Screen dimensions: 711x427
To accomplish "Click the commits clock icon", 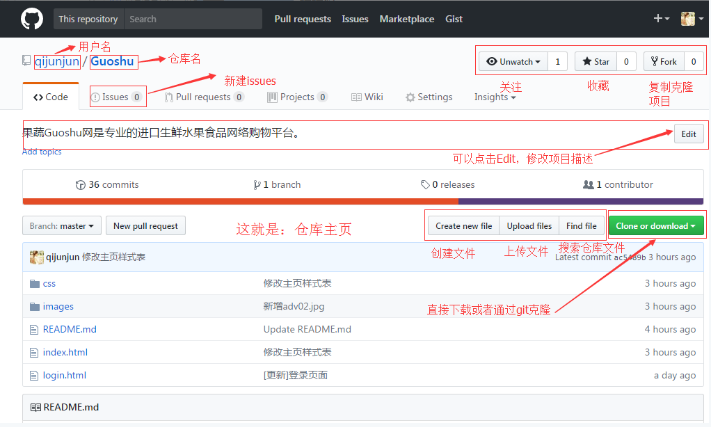I will (x=80, y=185).
